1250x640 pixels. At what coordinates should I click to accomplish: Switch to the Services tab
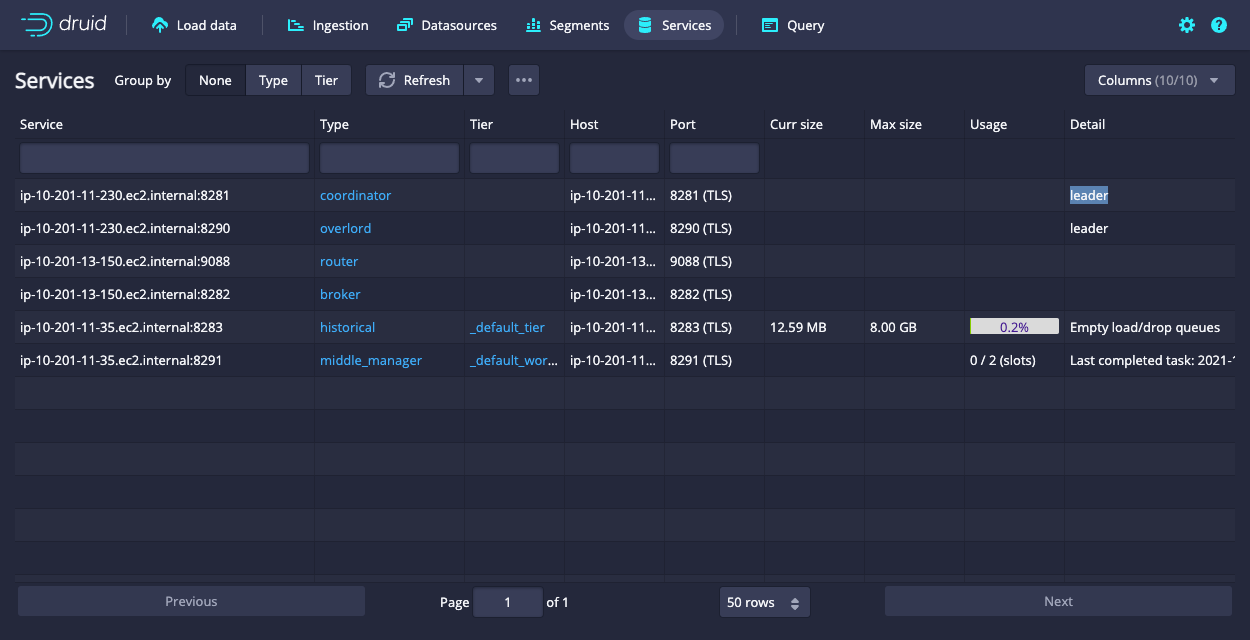673,25
